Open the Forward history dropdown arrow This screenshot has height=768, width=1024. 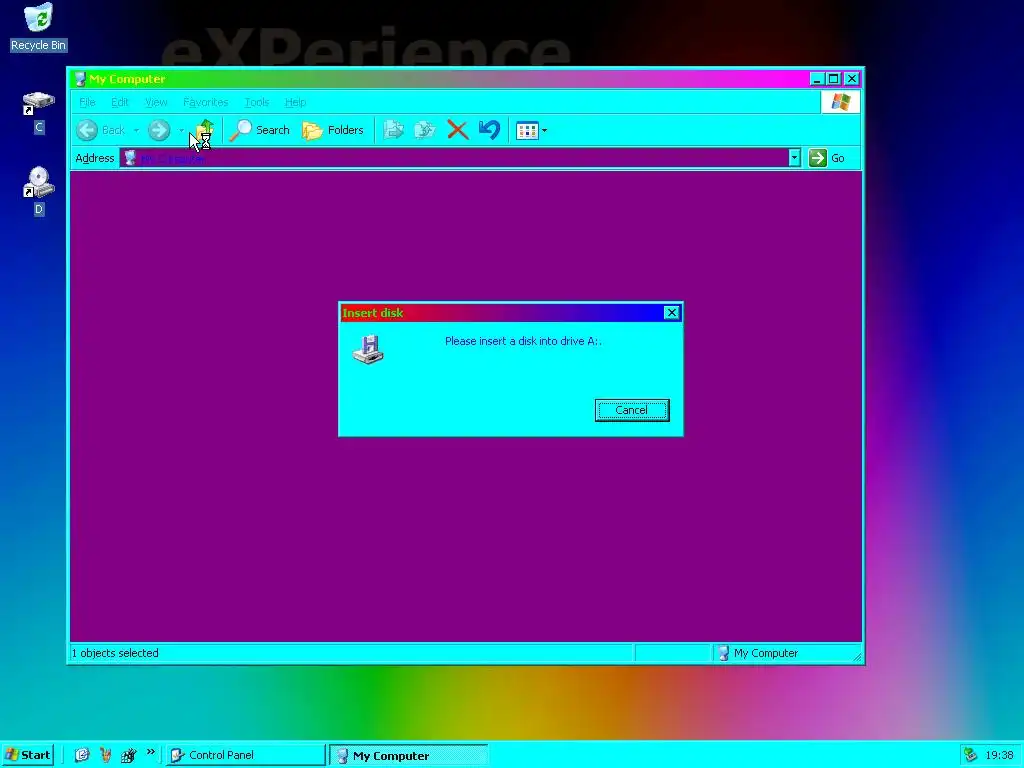point(181,130)
